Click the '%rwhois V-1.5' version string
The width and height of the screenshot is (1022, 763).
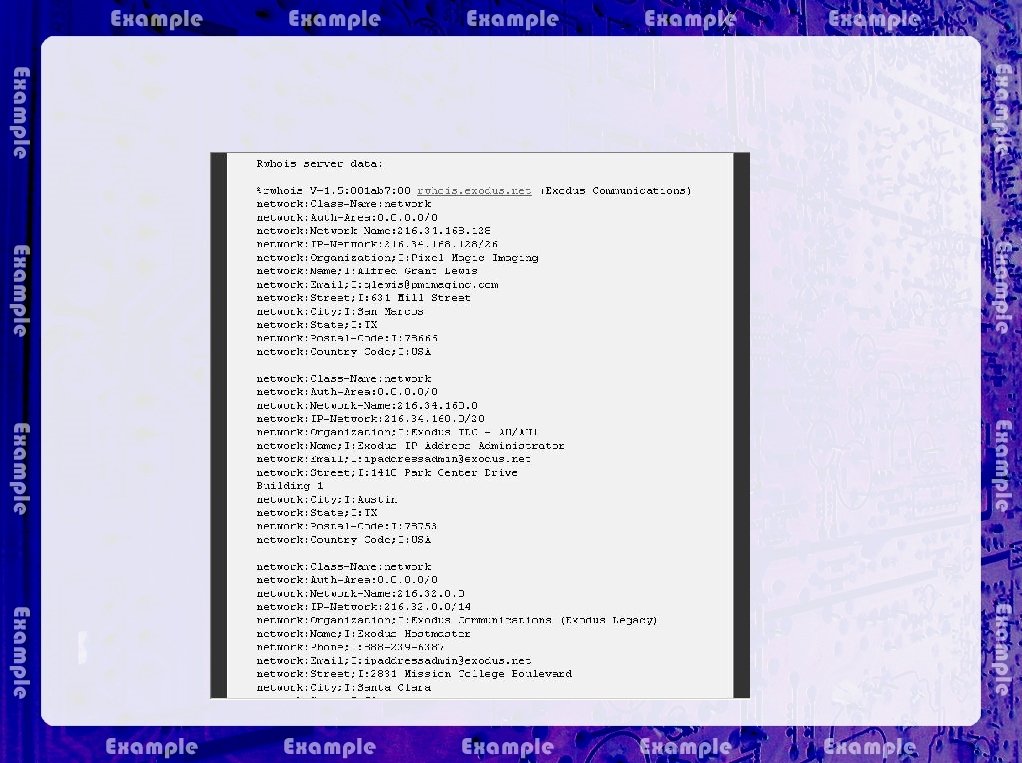point(334,191)
